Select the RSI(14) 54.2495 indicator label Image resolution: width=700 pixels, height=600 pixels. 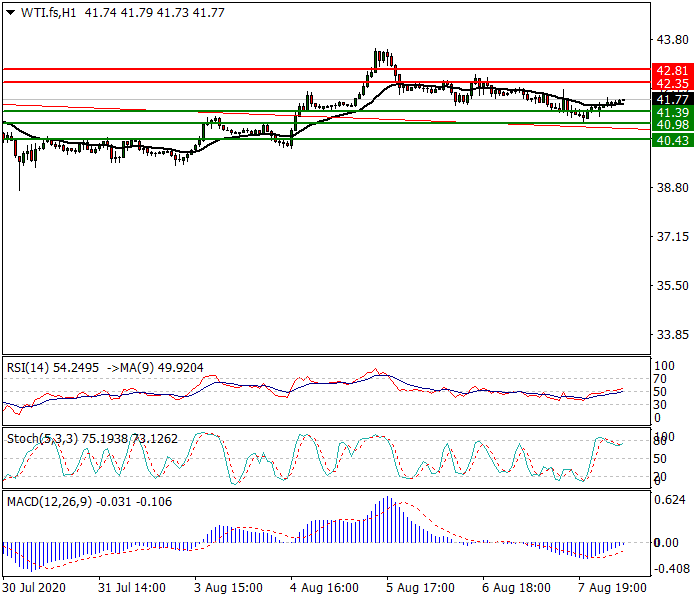(x=53, y=368)
